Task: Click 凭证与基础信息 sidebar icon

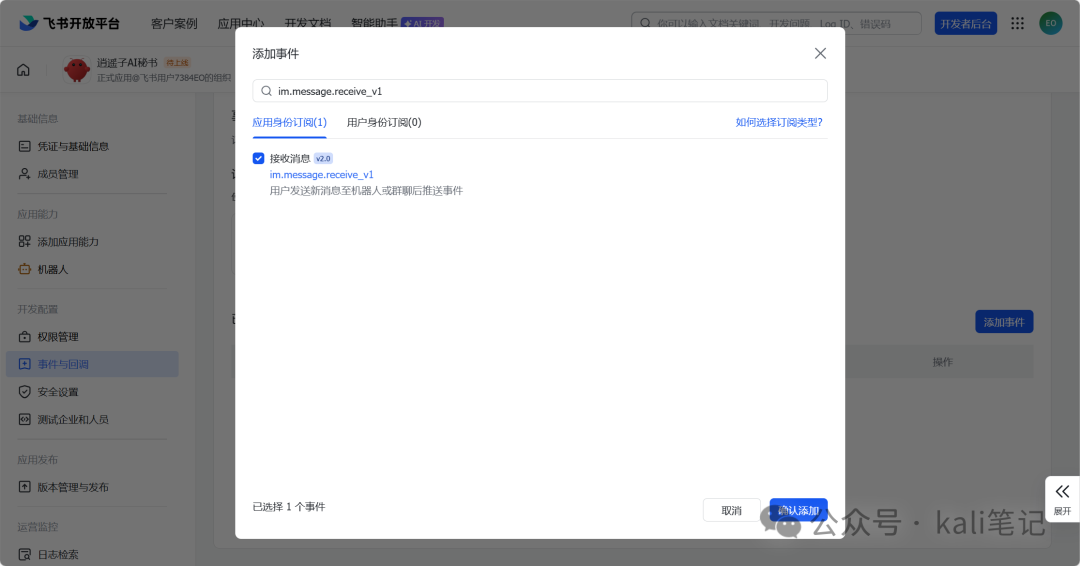Action: (25, 146)
